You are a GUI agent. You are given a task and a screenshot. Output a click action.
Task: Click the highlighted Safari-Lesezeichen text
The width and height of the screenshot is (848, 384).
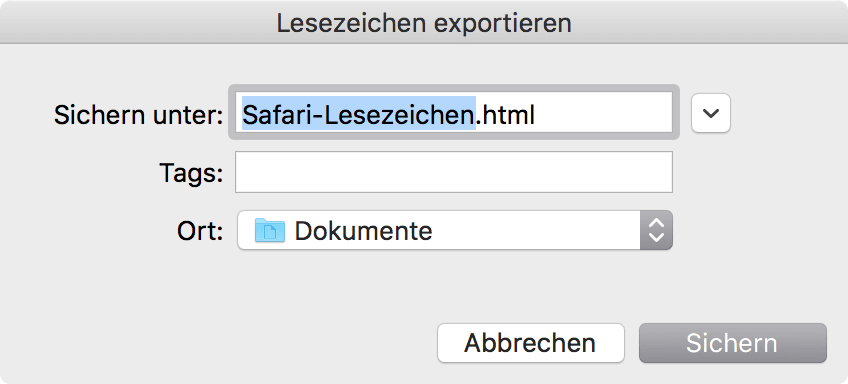(359, 114)
